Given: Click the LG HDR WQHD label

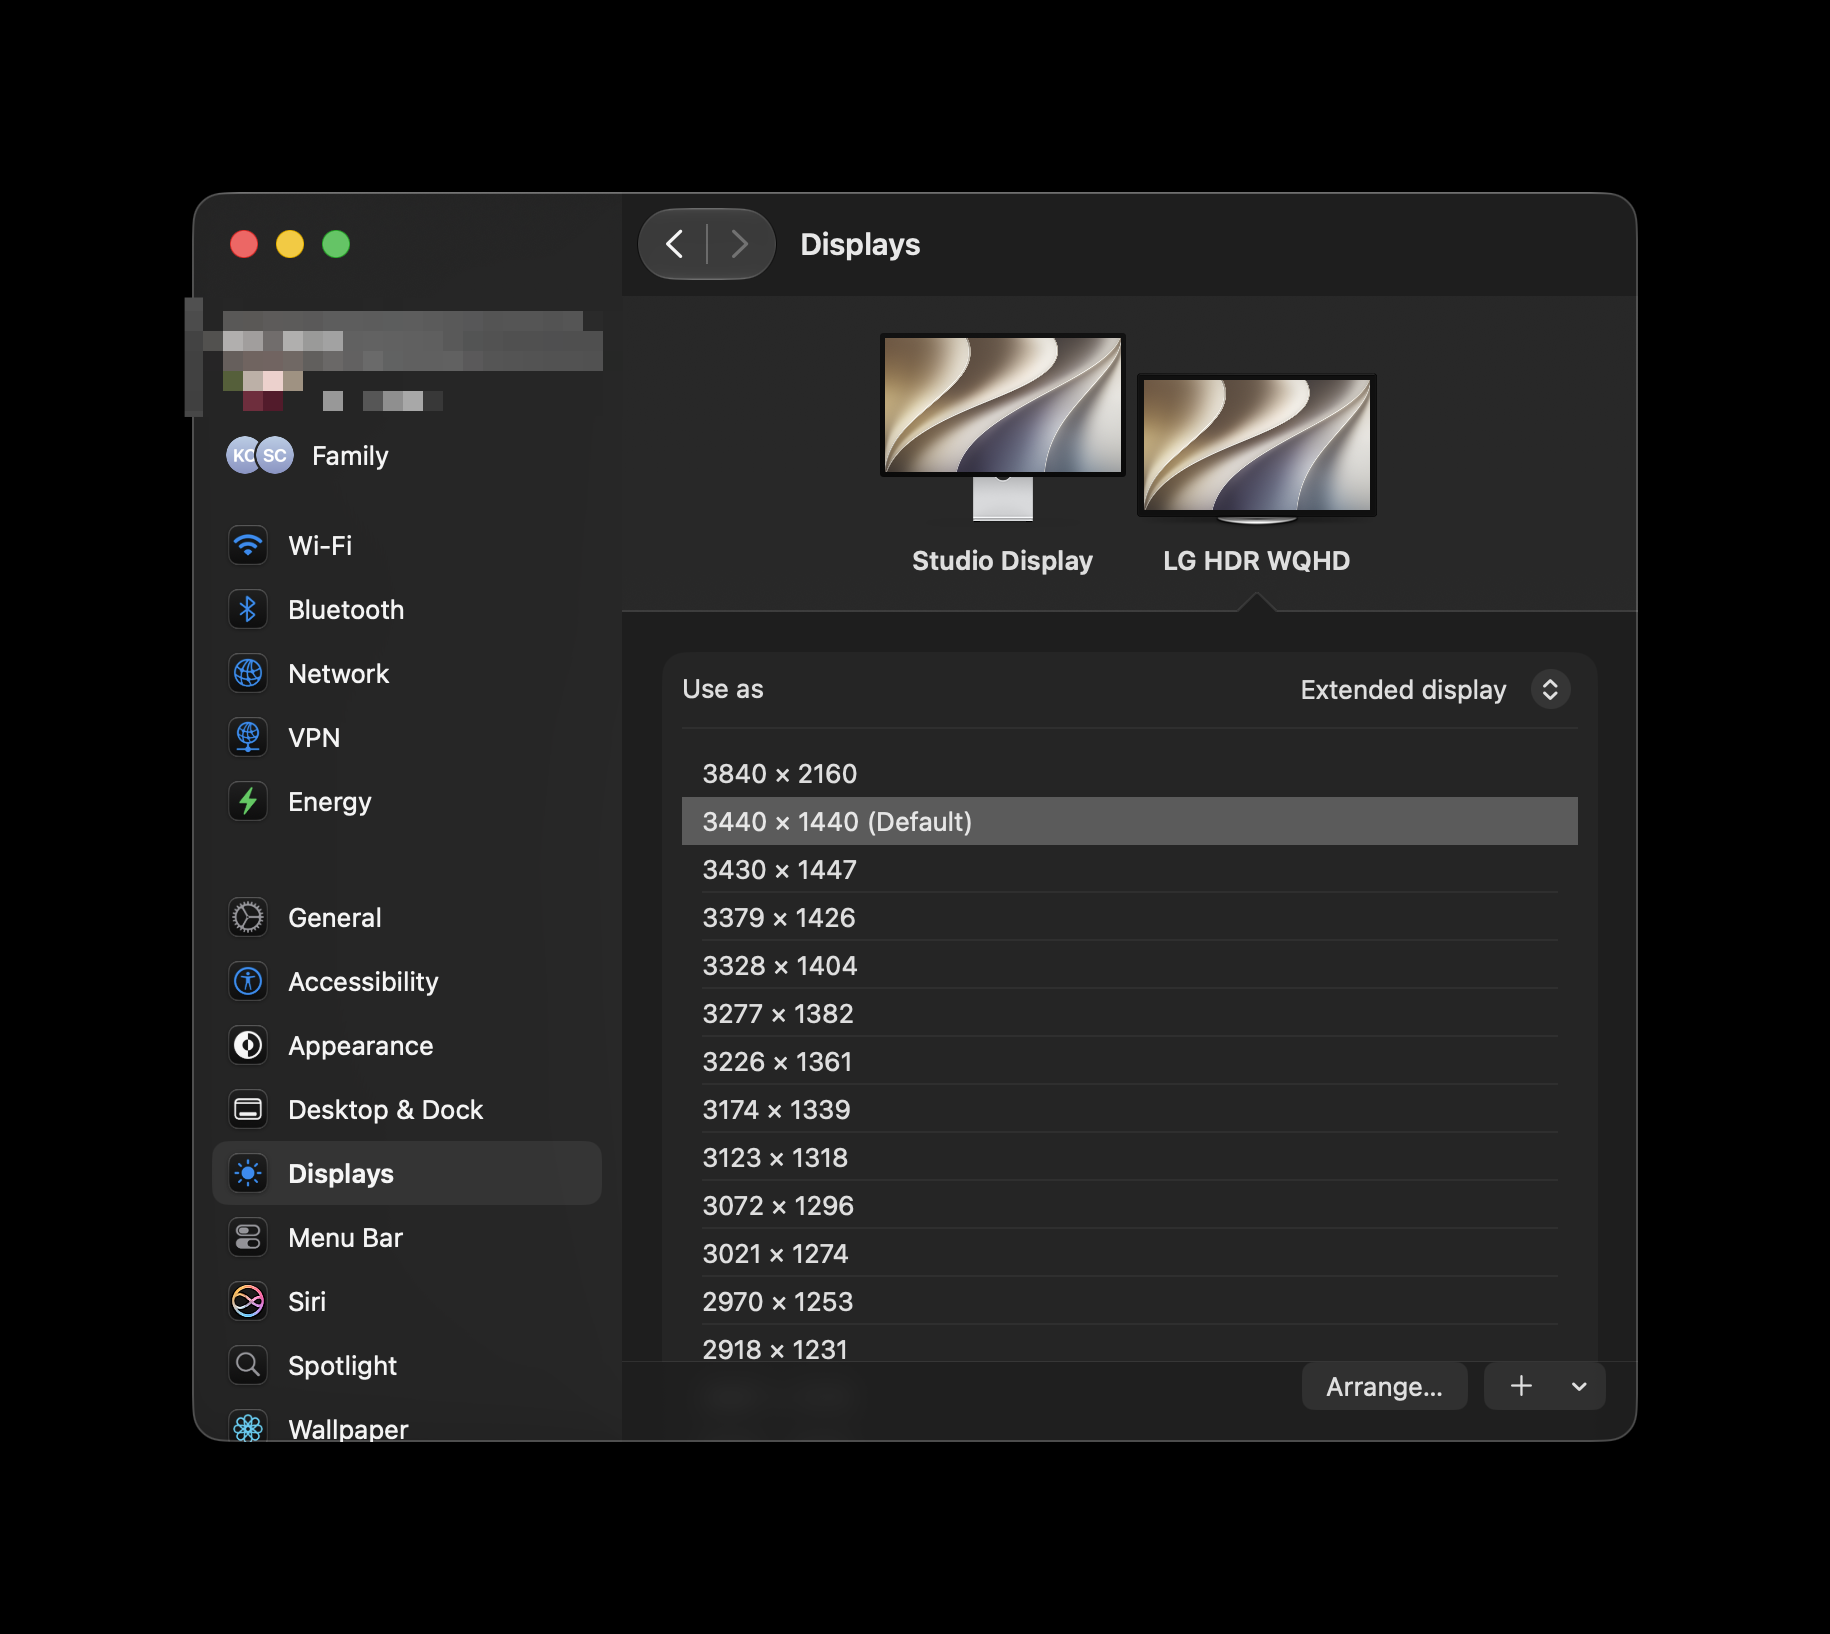Looking at the screenshot, I should click(1257, 561).
